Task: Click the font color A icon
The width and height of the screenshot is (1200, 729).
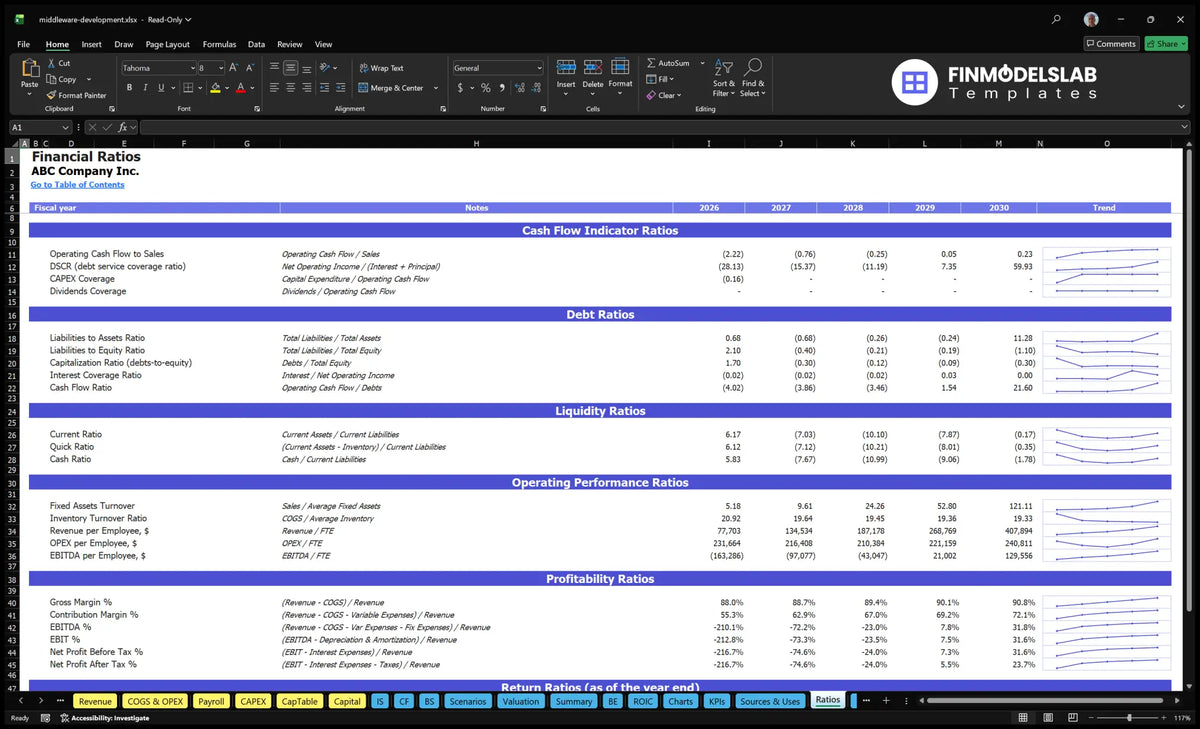Action: (240, 88)
